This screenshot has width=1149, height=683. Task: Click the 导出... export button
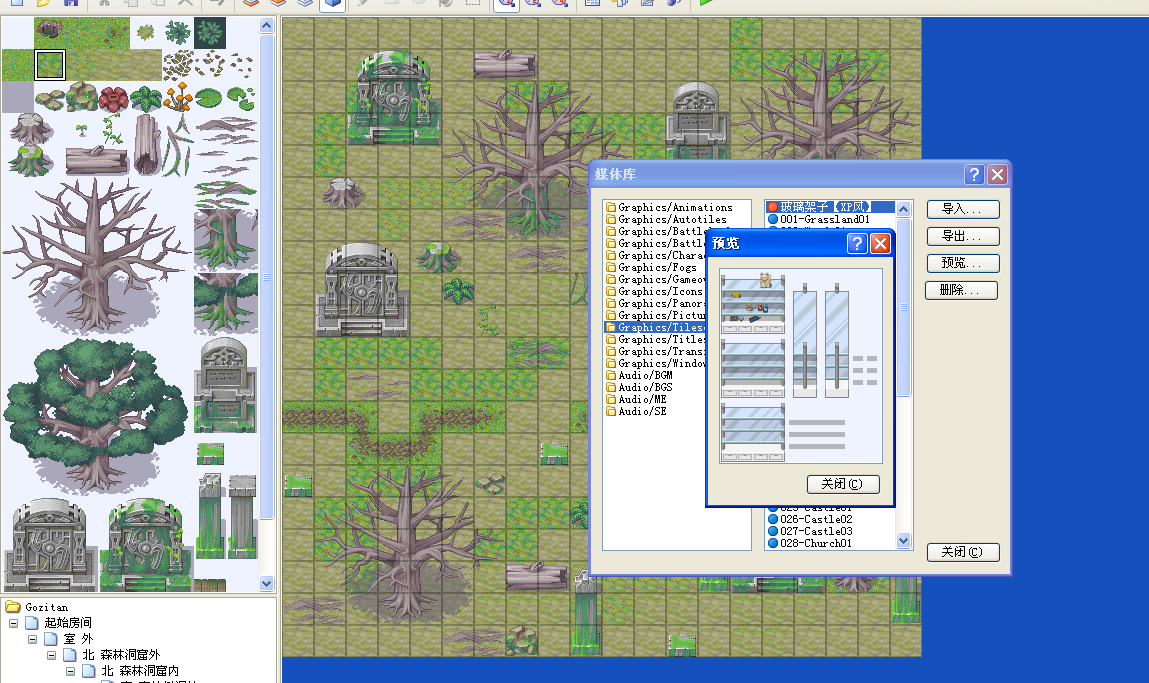[963, 236]
